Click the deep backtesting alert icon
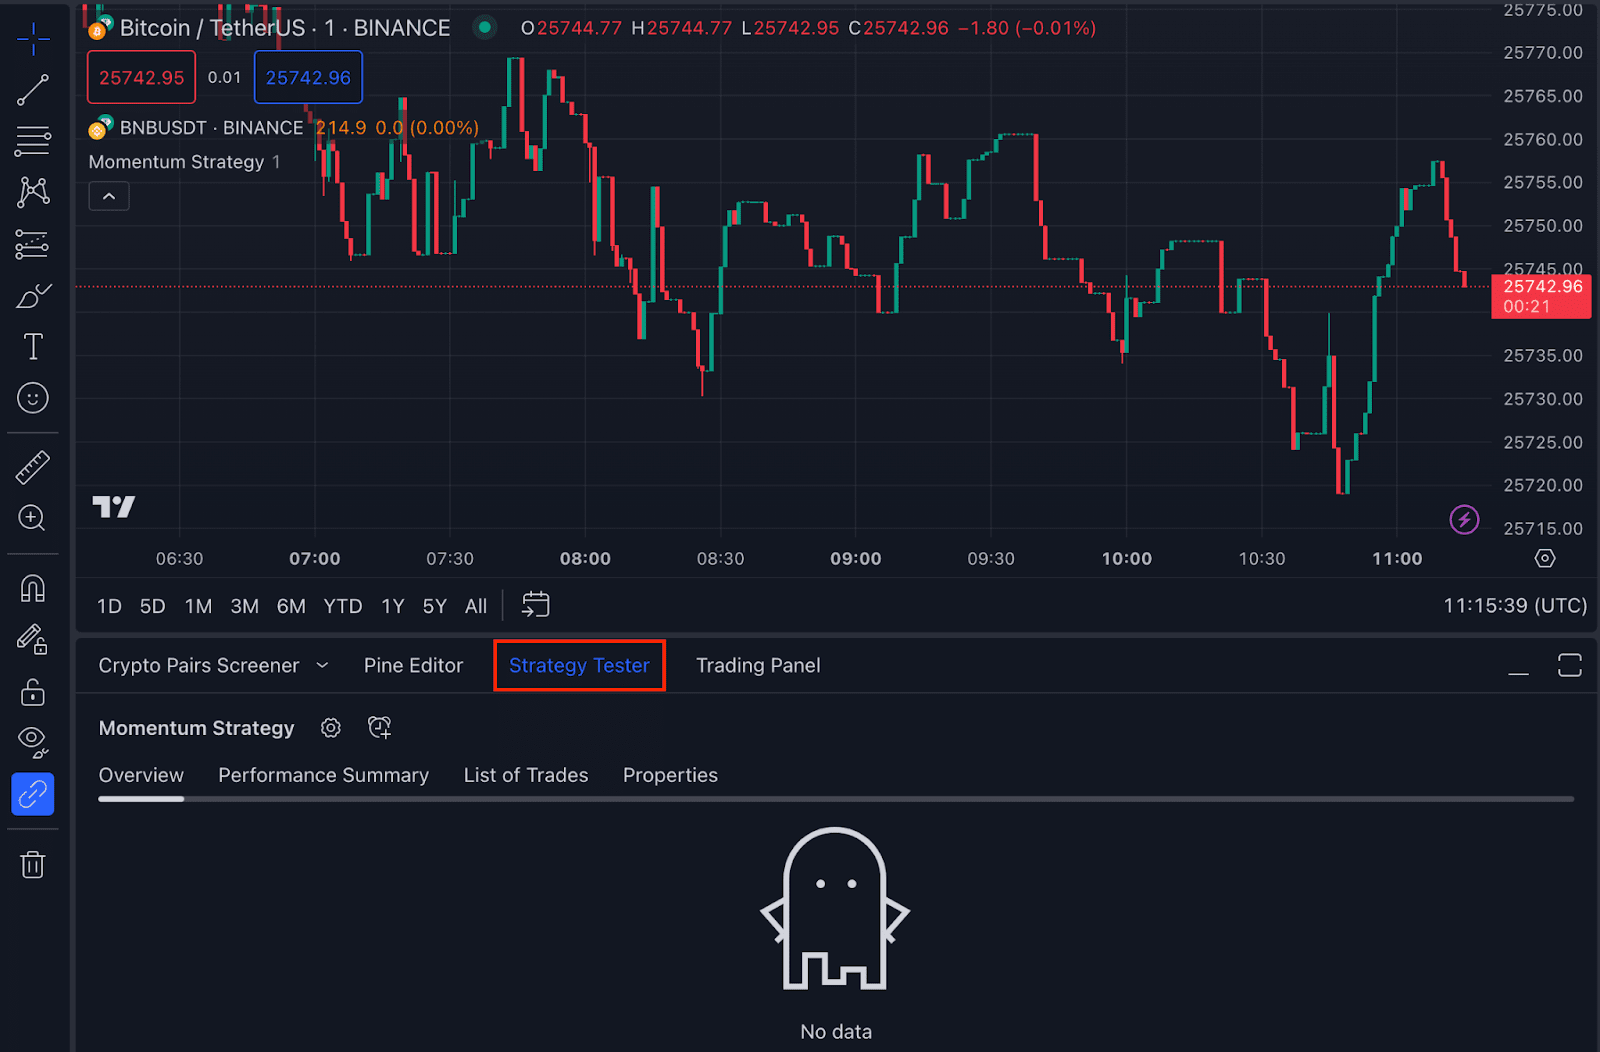Screen dimensions: 1600x1052 click(x=379, y=728)
